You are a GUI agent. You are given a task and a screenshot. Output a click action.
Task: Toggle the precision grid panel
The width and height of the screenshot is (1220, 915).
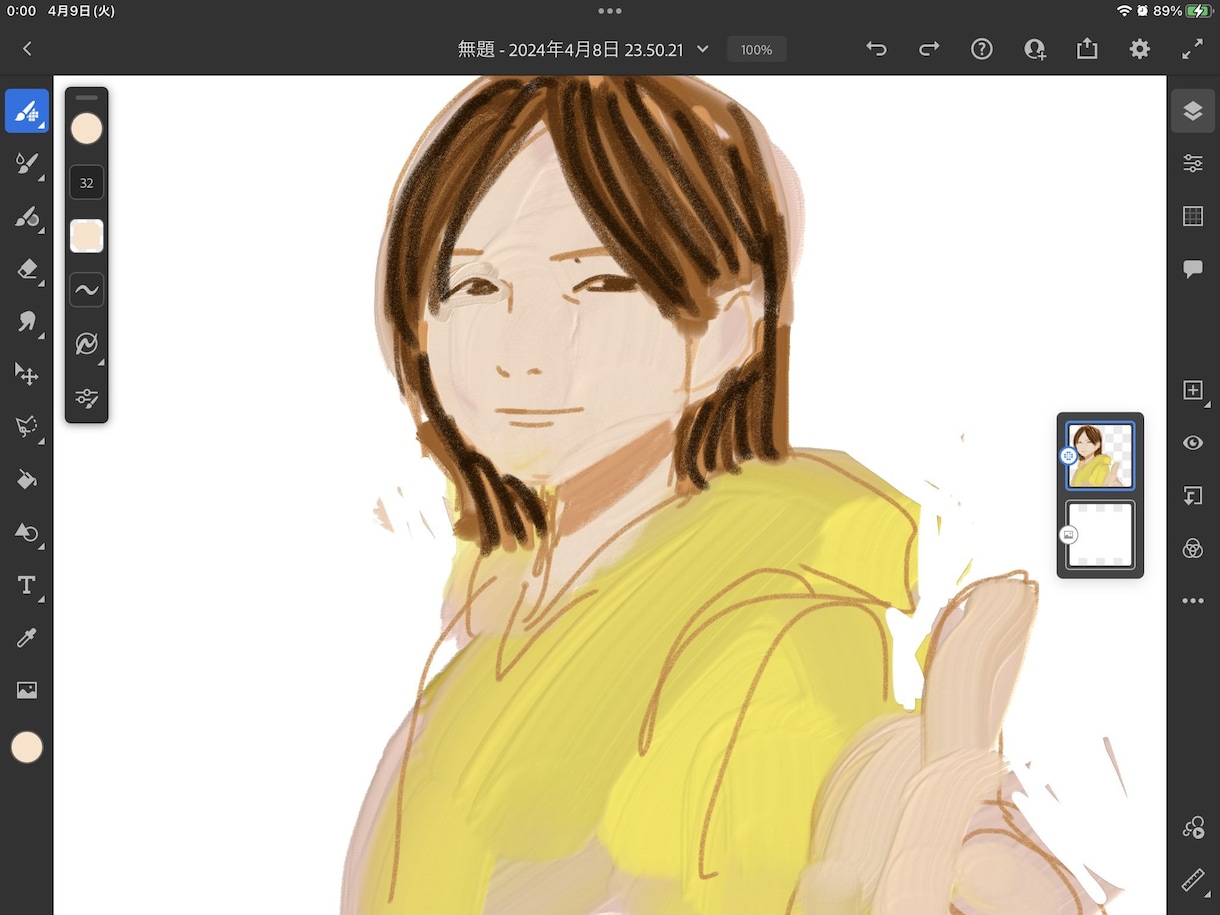[1193, 216]
